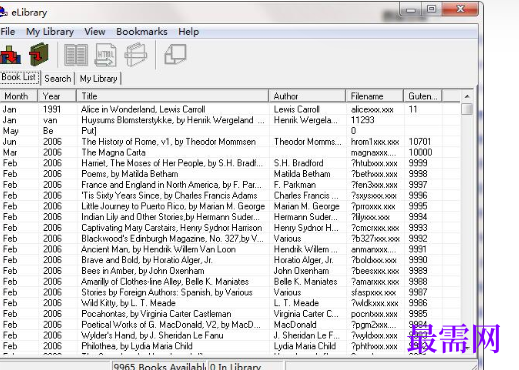Click the vertical scrollbar thumb
This screenshot has width=519, height=370.
[467, 109]
